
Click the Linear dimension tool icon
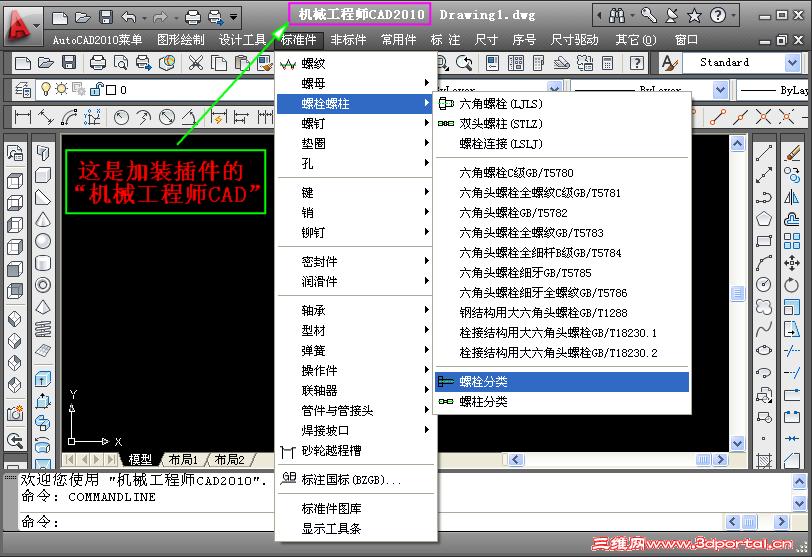coord(22,118)
